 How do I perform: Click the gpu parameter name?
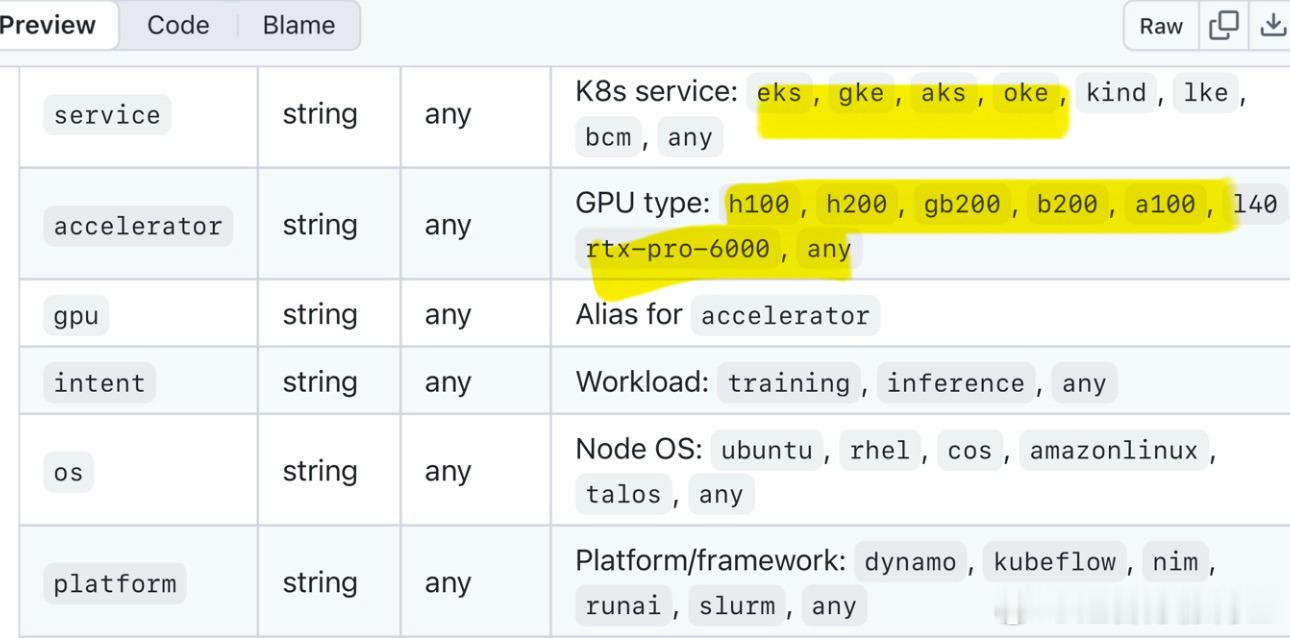tap(76, 316)
